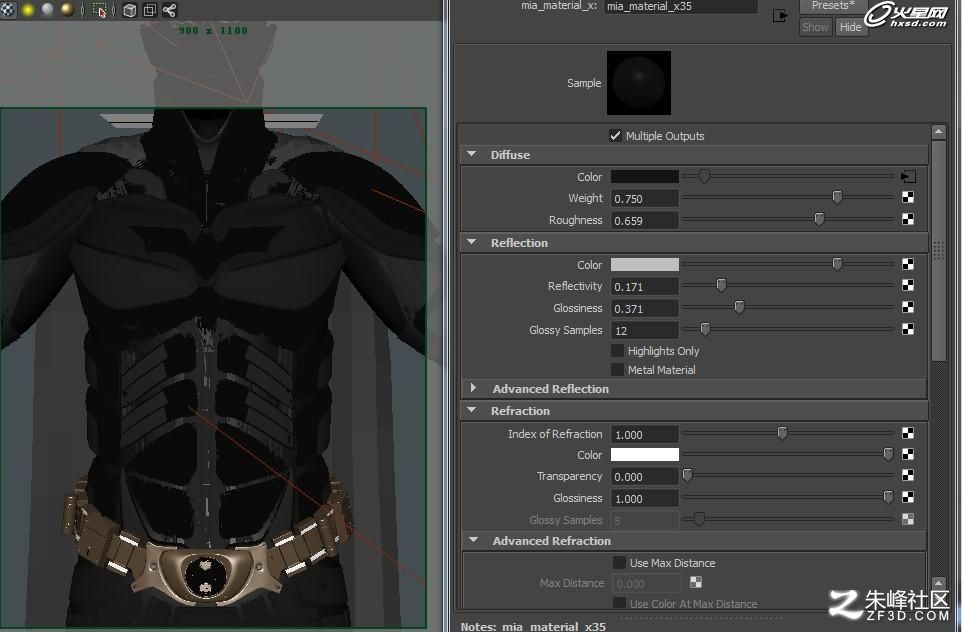
Task: Click the Refraction Glossiness slider handle
Action: point(888,497)
